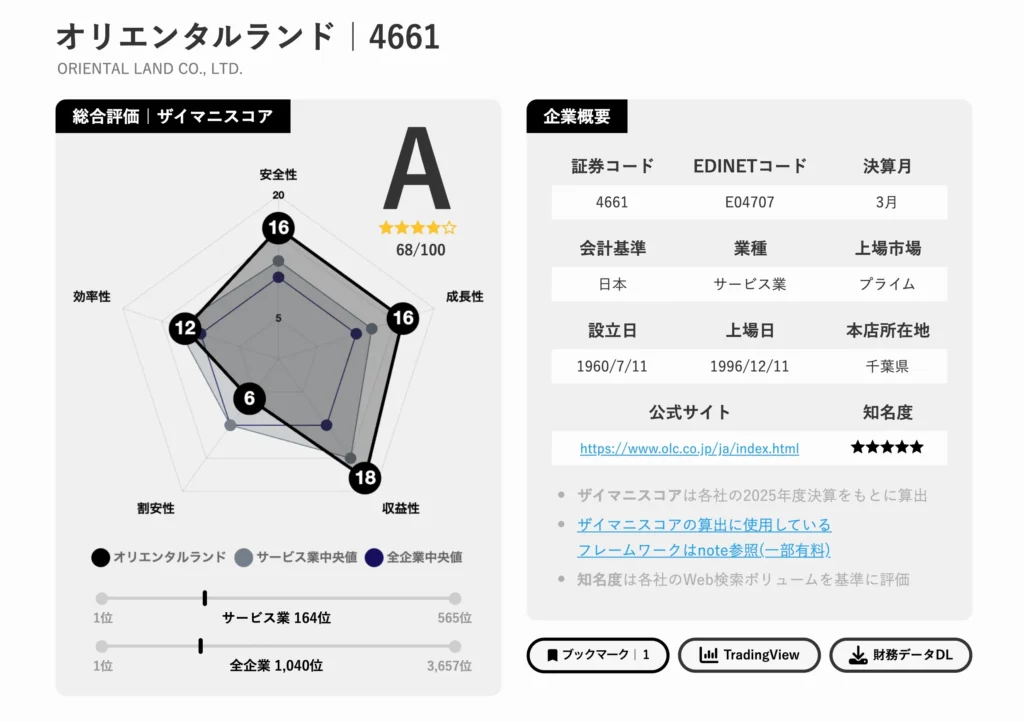Image resolution: width=1024 pixels, height=722 pixels.
Task: Toggle サービス業中央値 legend series
Action: tap(296, 557)
